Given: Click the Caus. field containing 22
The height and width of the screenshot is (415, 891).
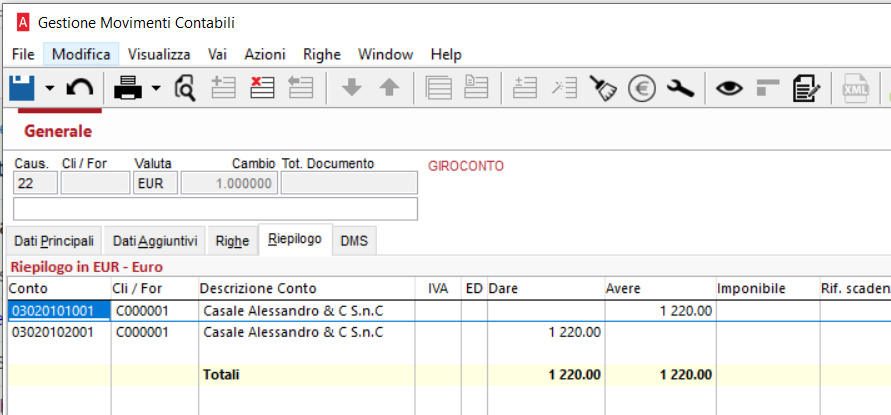Looking at the screenshot, I should tap(35, 184).
